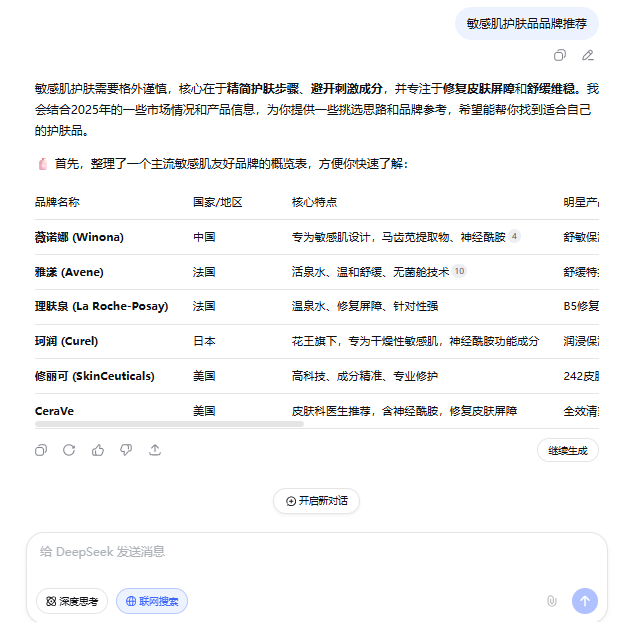Copy the user message about 敏感肌护肤品

(560, 55)
